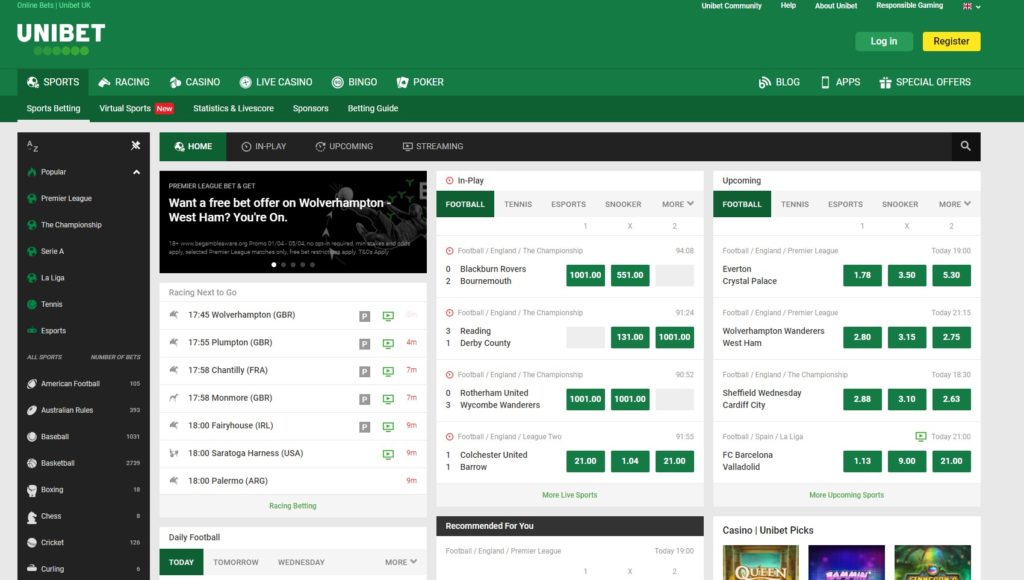Select second carousel dot on promo banner

click(283, 265)
